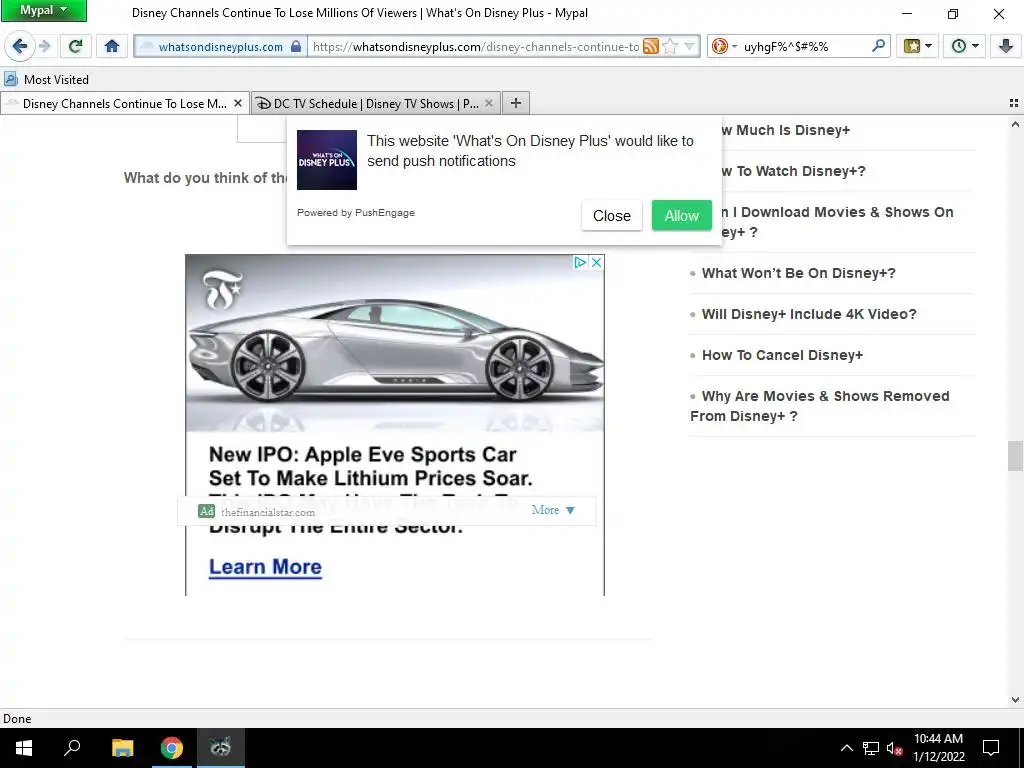This screenshot has width=1024, height=768.
Task: Click the scrollbar up arrow
Action: coord(1015,124)
